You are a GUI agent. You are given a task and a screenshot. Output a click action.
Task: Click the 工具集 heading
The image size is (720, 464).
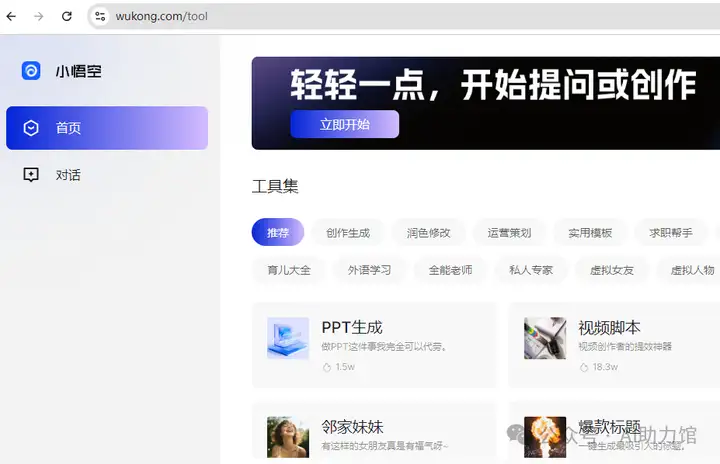tap(275, 186)
